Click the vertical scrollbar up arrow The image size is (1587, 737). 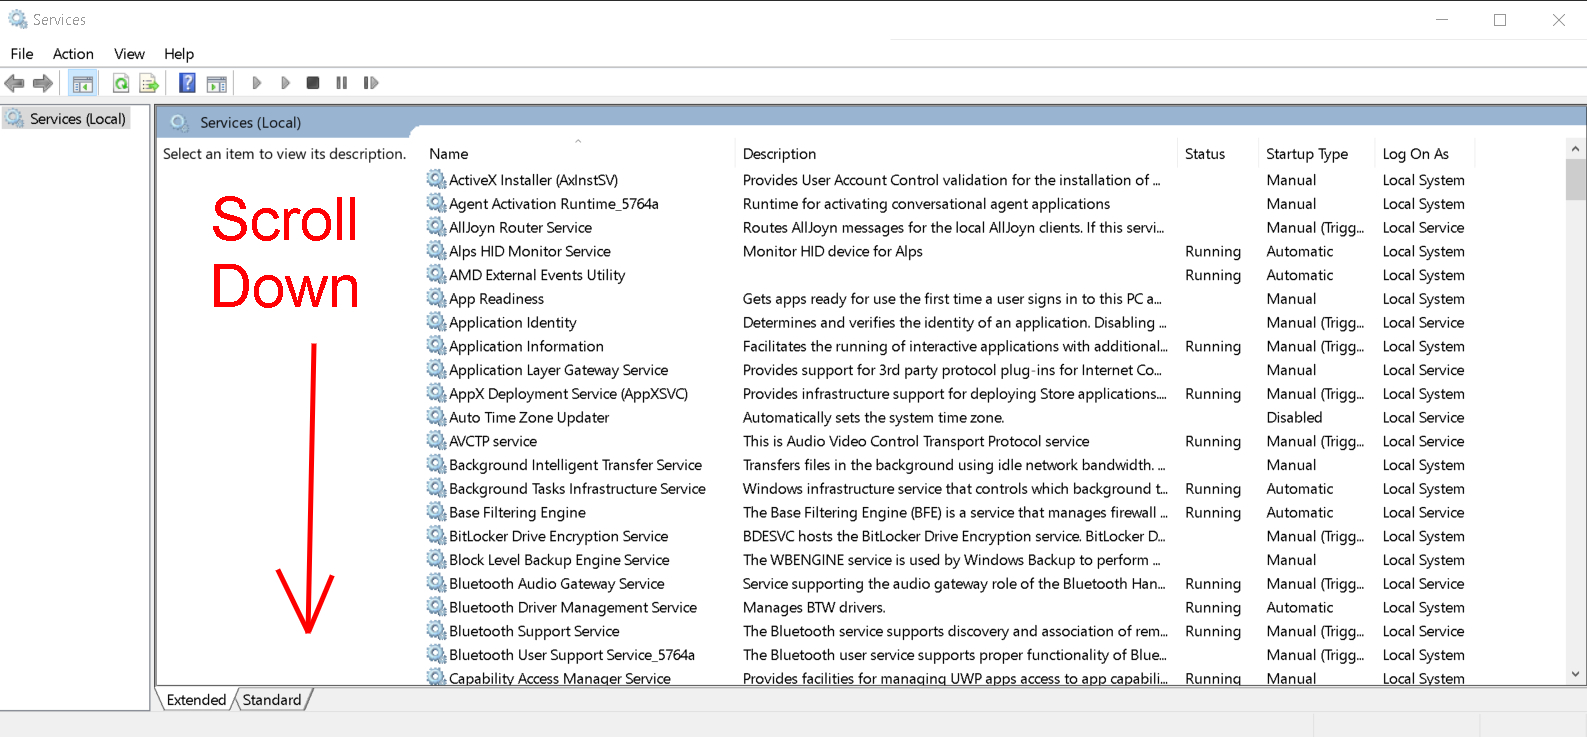(1575, 149)
